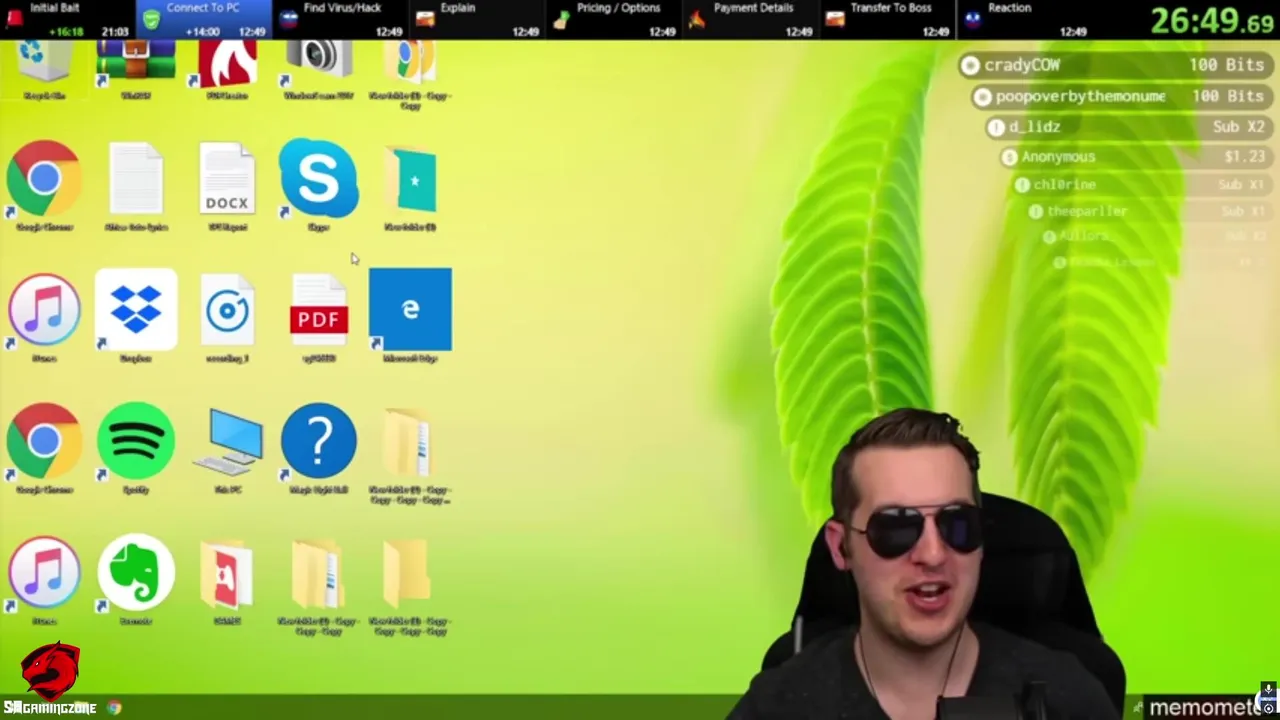The width and height of the screenshot is (1280, 720).
Task: Launch the Skype shortcut
Action: click(319, 186)
